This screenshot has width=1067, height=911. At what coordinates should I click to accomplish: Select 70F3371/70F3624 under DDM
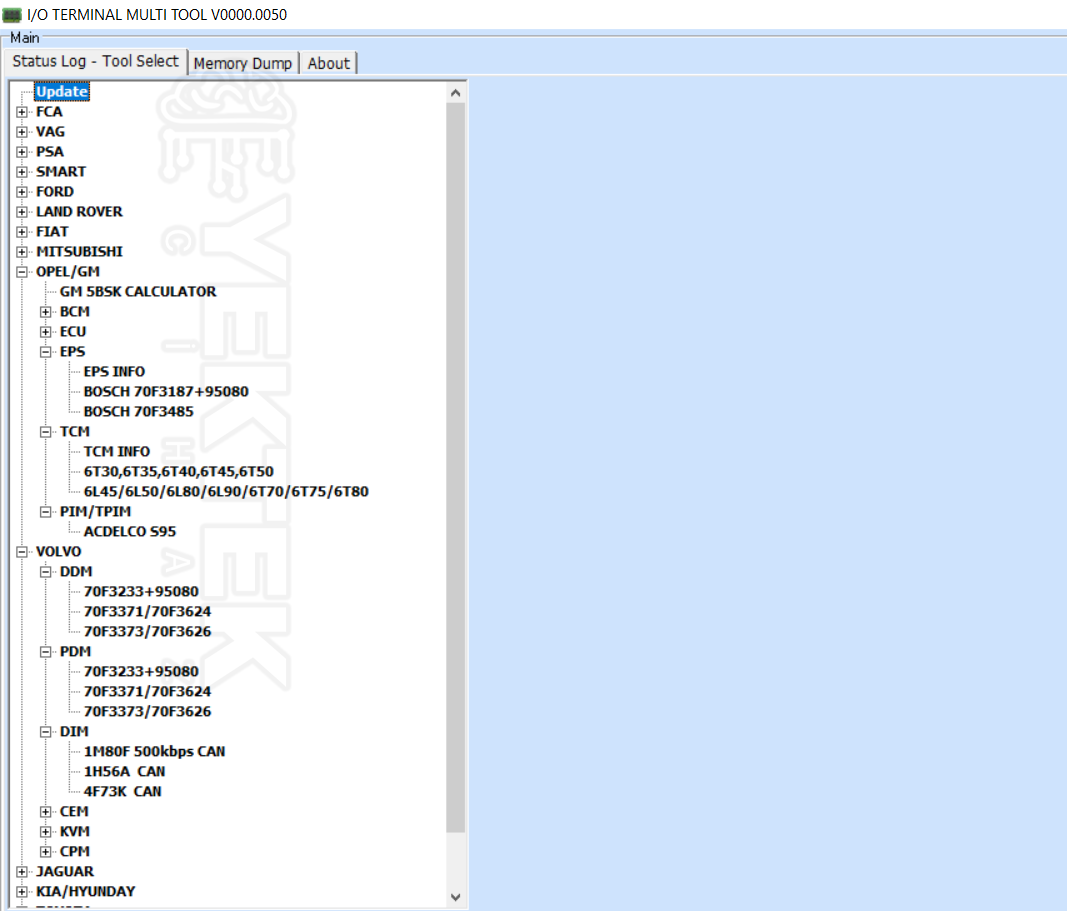(x=148, y=612)
